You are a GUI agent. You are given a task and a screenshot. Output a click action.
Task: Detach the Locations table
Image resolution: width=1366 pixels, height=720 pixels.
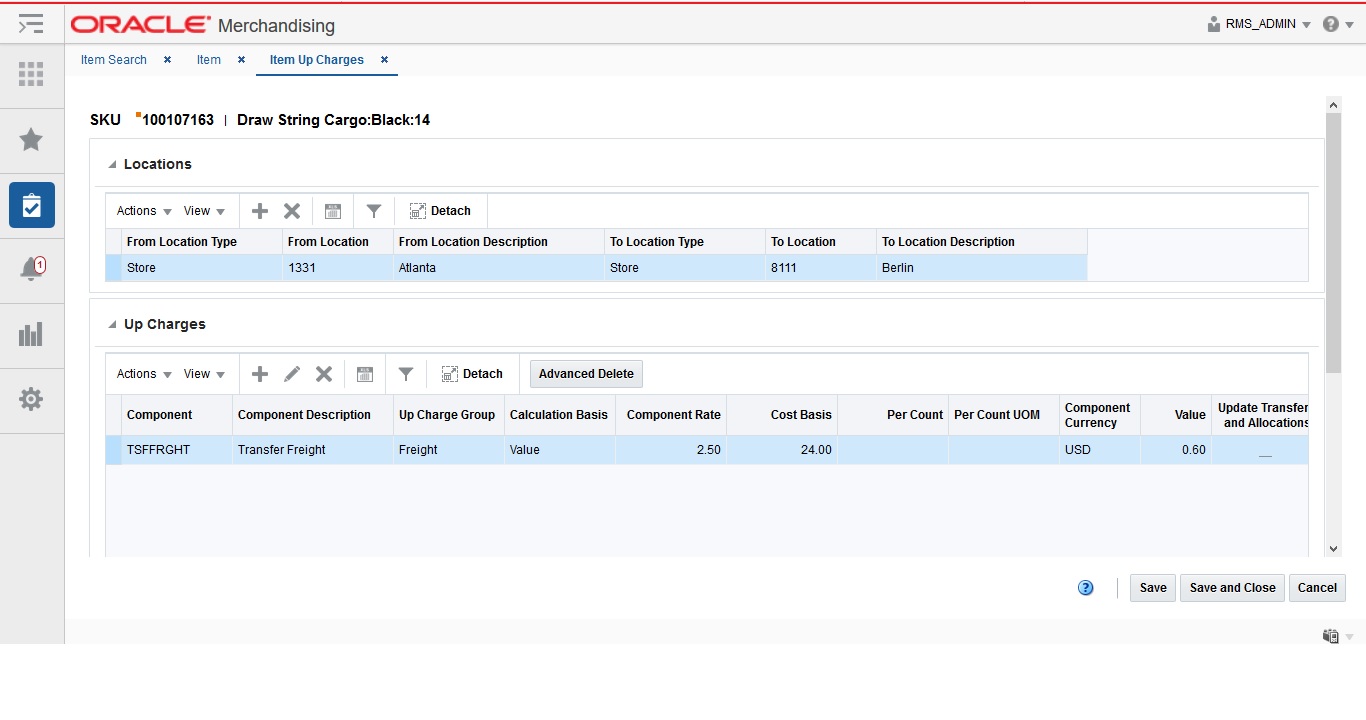click(x=441, y=211)
